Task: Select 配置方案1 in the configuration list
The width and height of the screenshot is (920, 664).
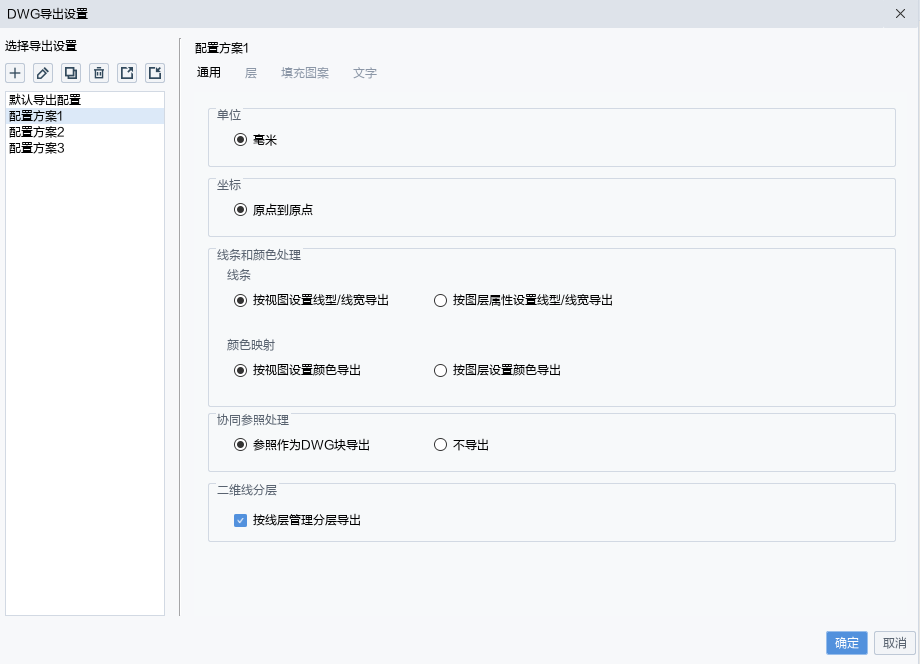Action: [85, 116]
